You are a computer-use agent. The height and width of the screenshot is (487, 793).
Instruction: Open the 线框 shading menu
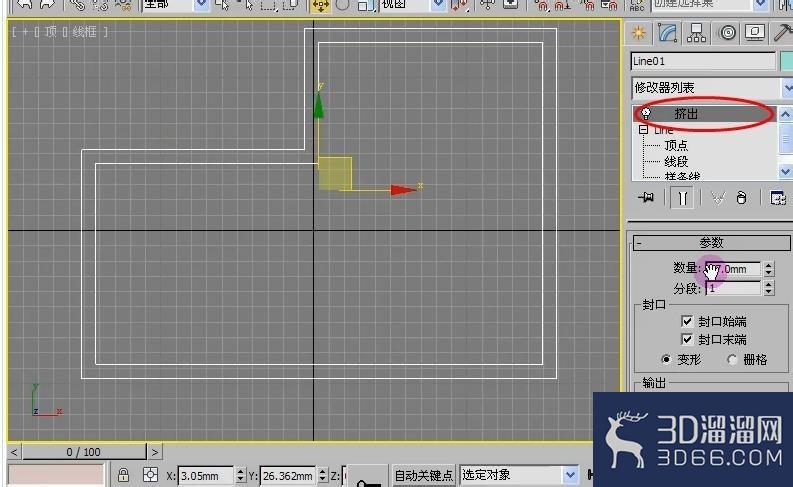84,32
